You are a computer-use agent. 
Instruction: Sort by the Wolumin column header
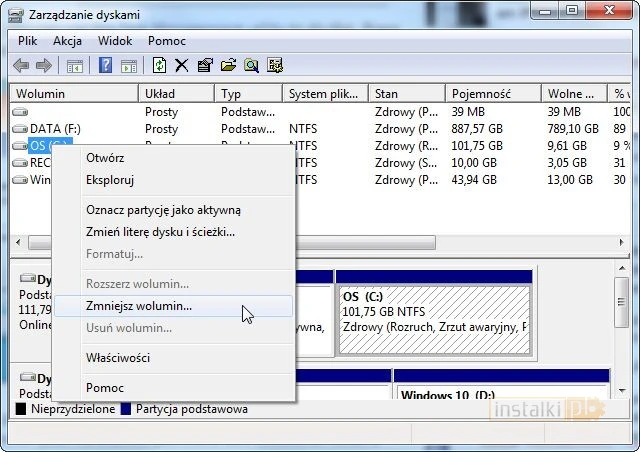tap(74, 94)
